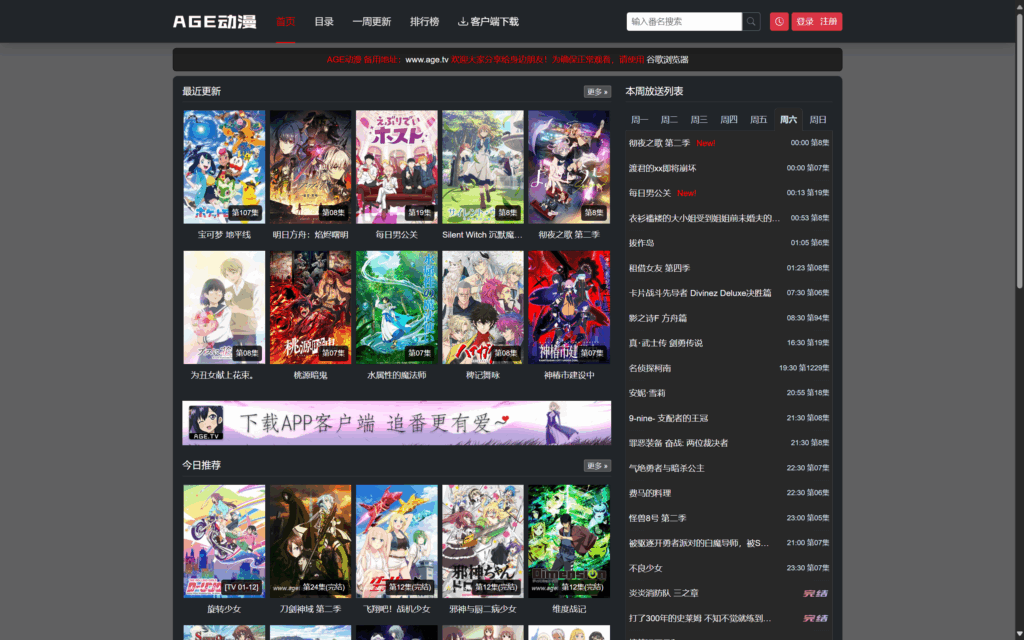Click the 神椿市建设中 title text
Image resolution: width=1024 pixels, height=640 pixels.
point(569,376)
